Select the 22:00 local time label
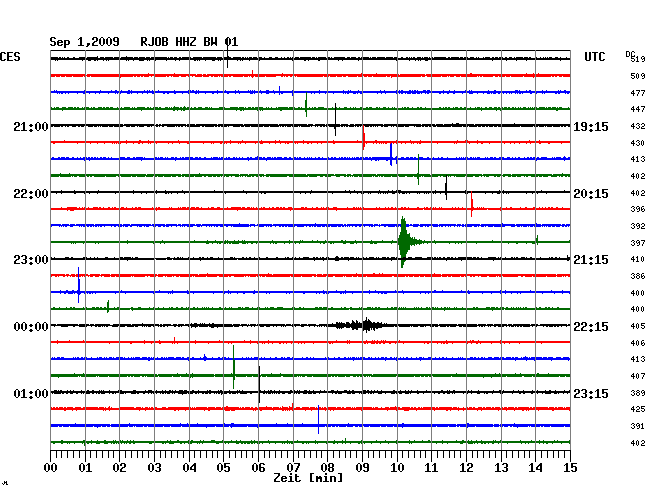Image resolution: width=650 pixels, height=494 pixels. pos(31,194)
